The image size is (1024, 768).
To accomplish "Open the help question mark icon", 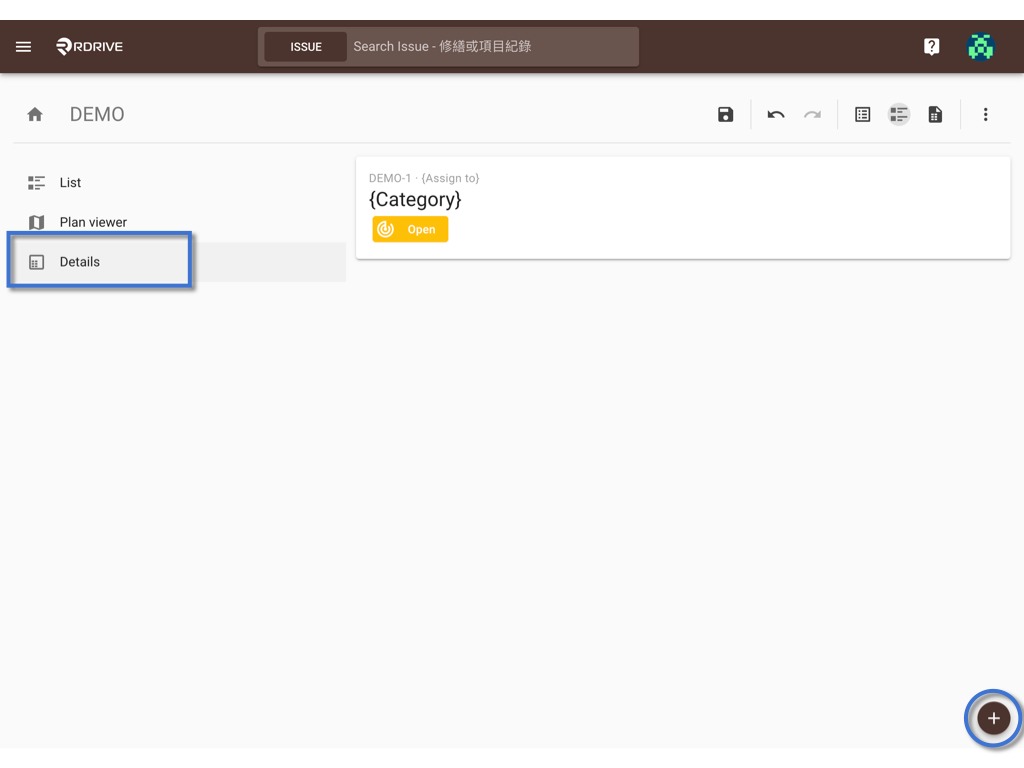I will coord(931,46).
